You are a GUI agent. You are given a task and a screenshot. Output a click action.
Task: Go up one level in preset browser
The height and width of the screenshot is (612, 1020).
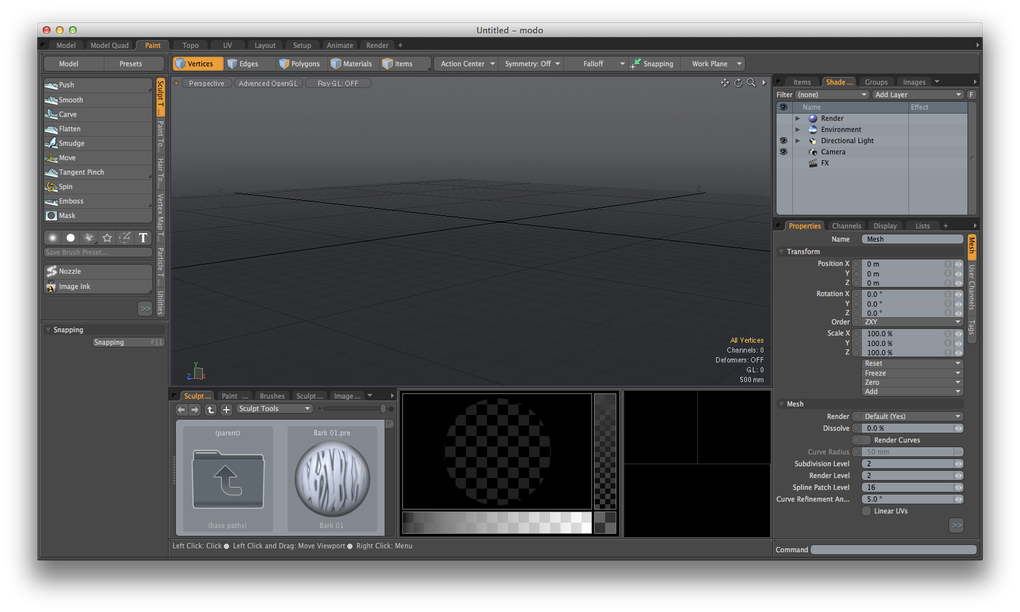click(x=210, y=409)
